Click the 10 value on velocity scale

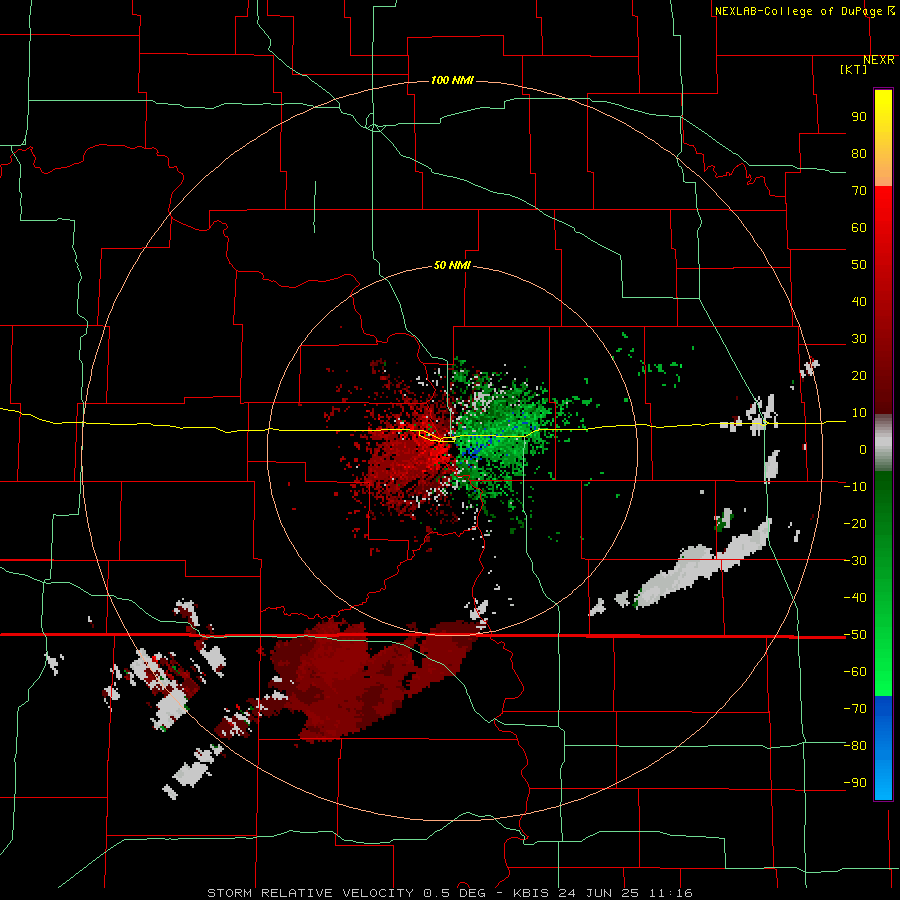pyautogui.click(x=859, y=413)
